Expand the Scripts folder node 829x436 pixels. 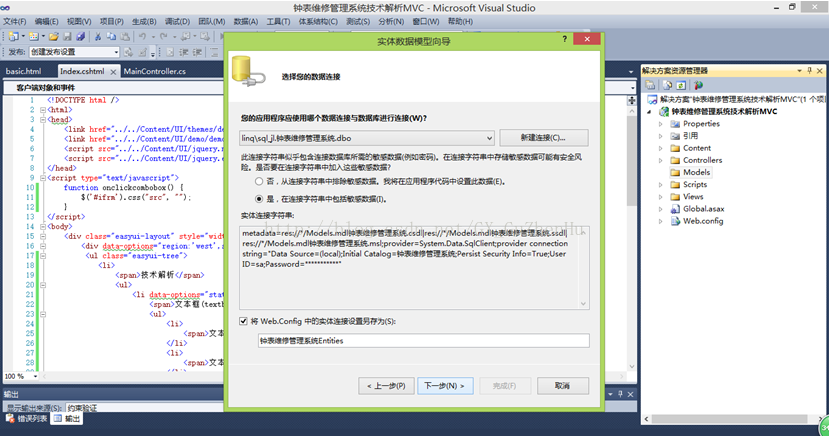[x=661, y=185]
